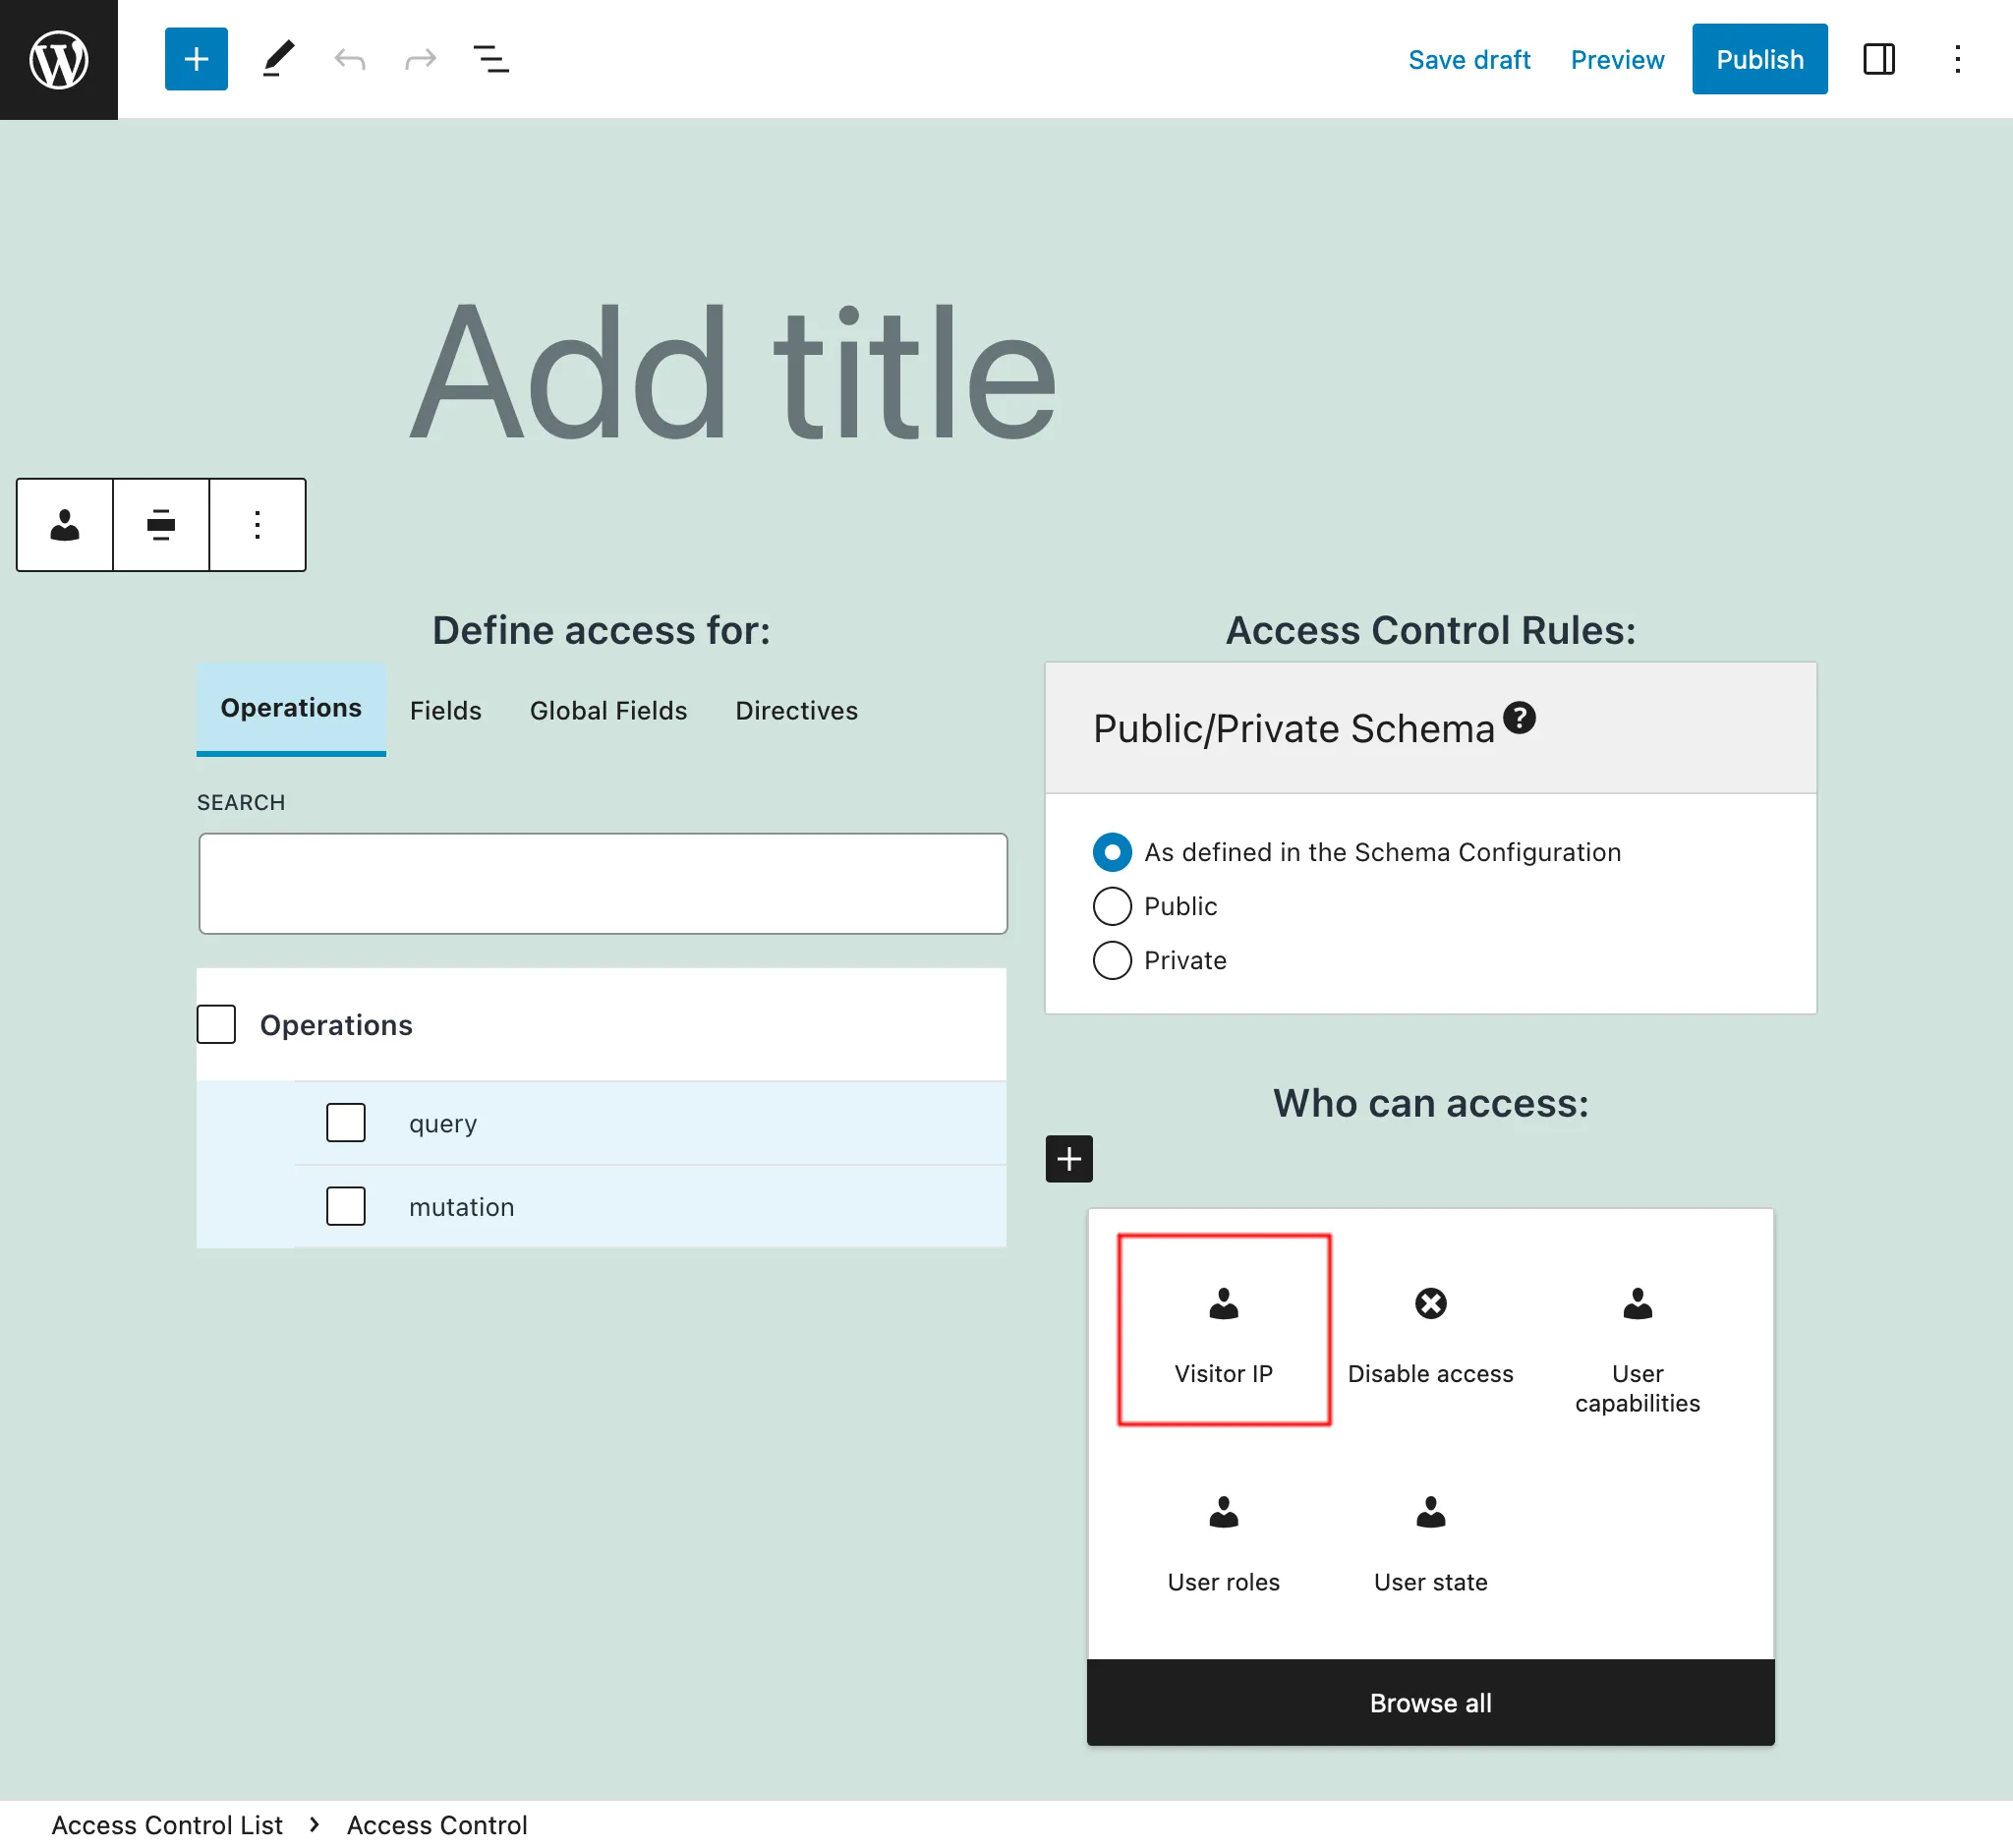Click the Publish button
The width and height of the screenshot is (2013, 1848).
point(1760,59)
